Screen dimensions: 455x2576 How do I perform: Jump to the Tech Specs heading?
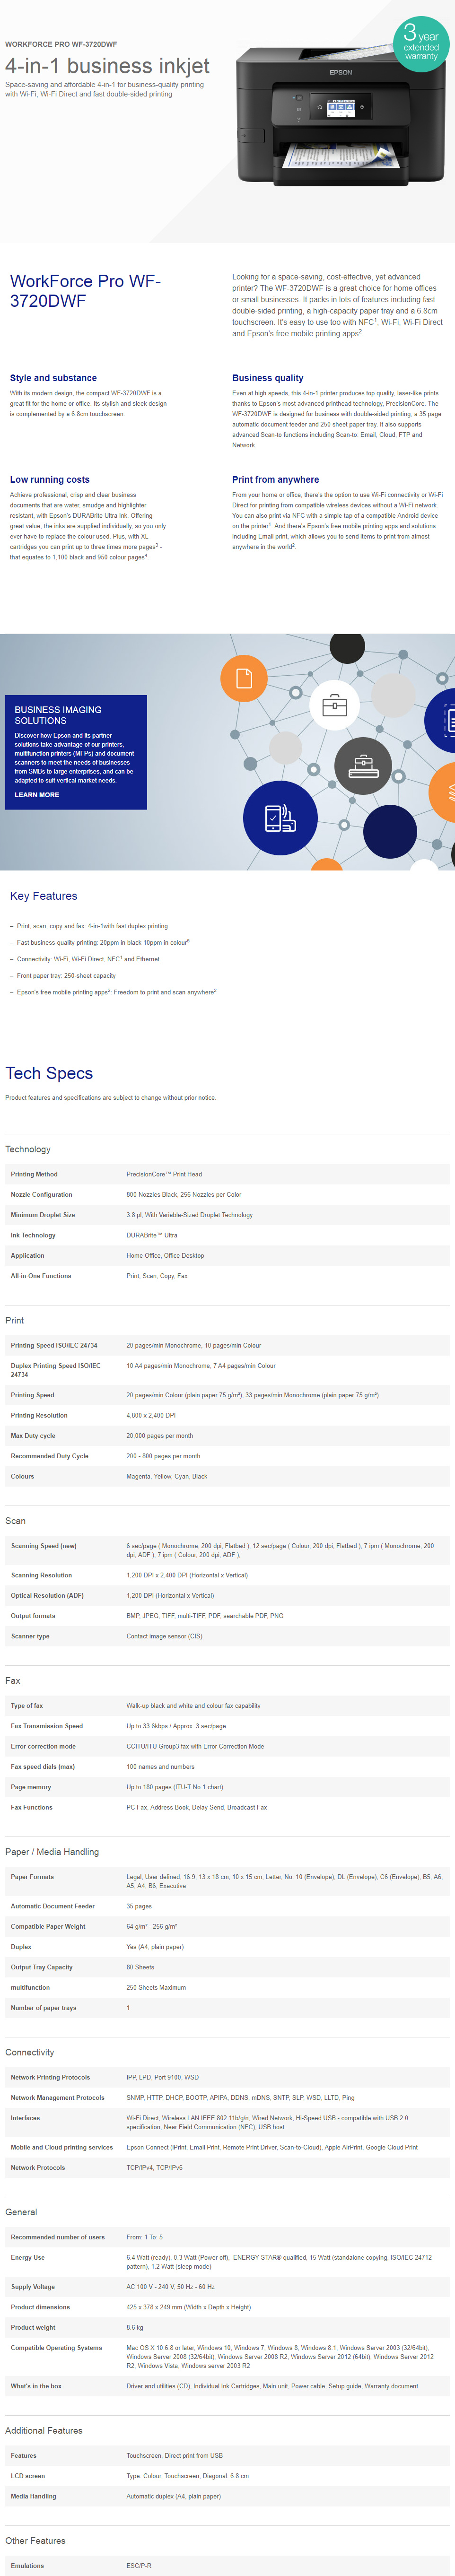click(x=49, y=1073)
